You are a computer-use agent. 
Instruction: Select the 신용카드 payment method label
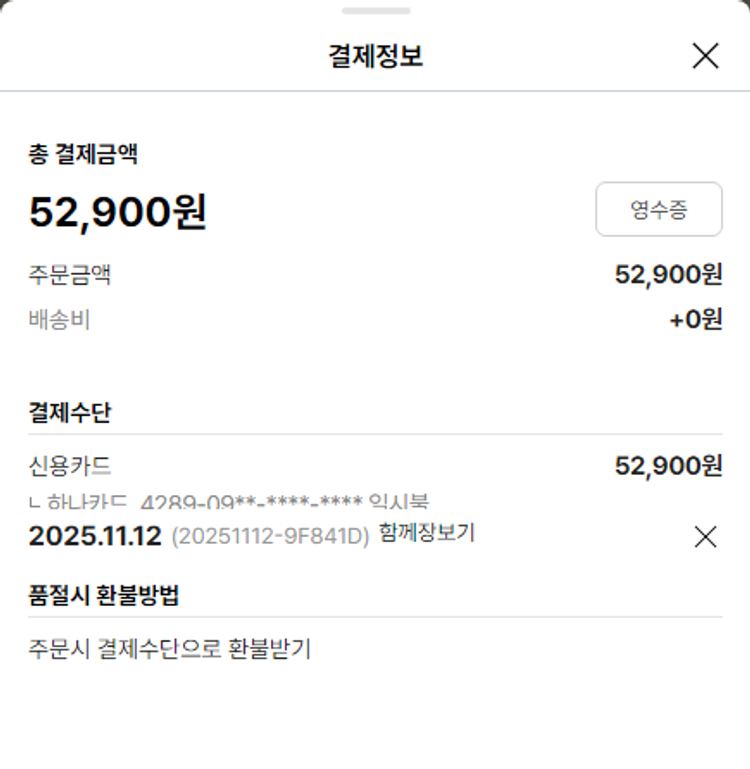coord(69,465)
